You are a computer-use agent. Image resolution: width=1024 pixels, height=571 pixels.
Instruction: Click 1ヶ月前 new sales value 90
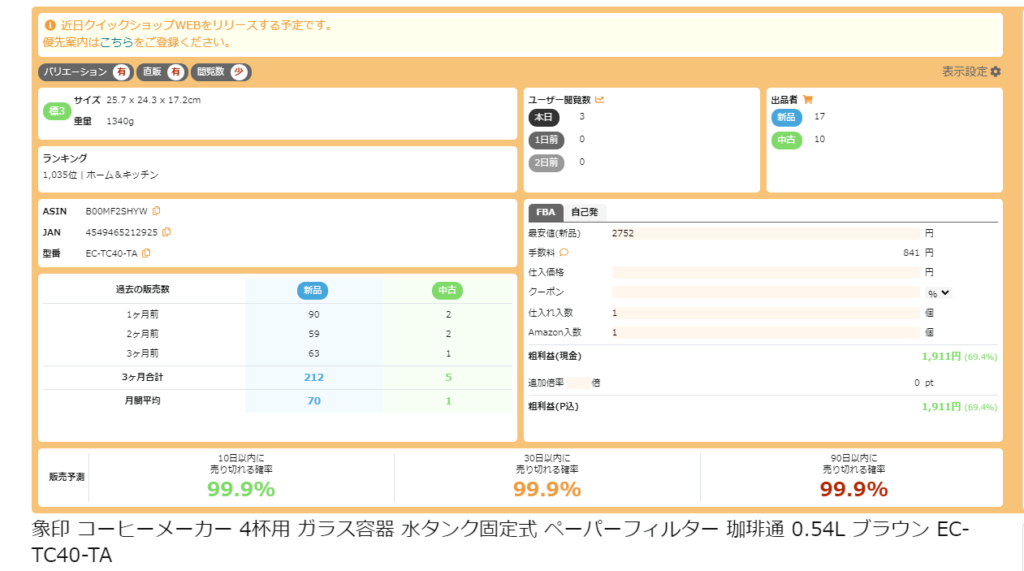(x=313, y=314)
